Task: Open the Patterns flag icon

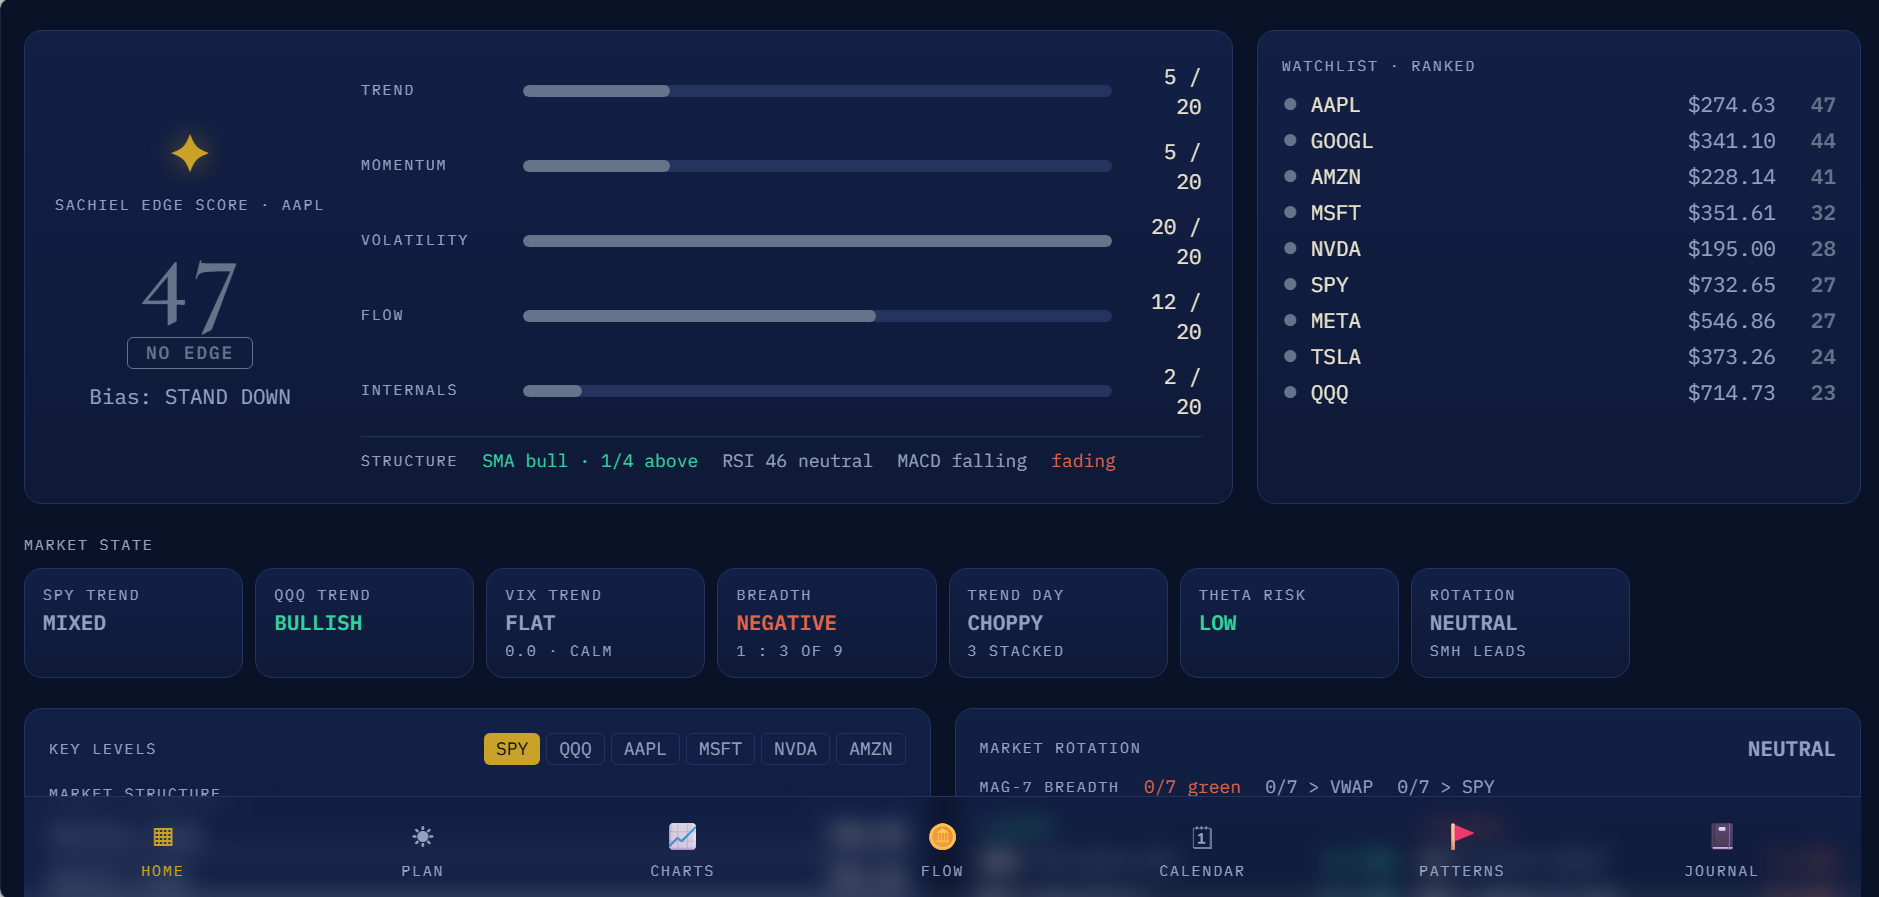Action: [1461, 836]
